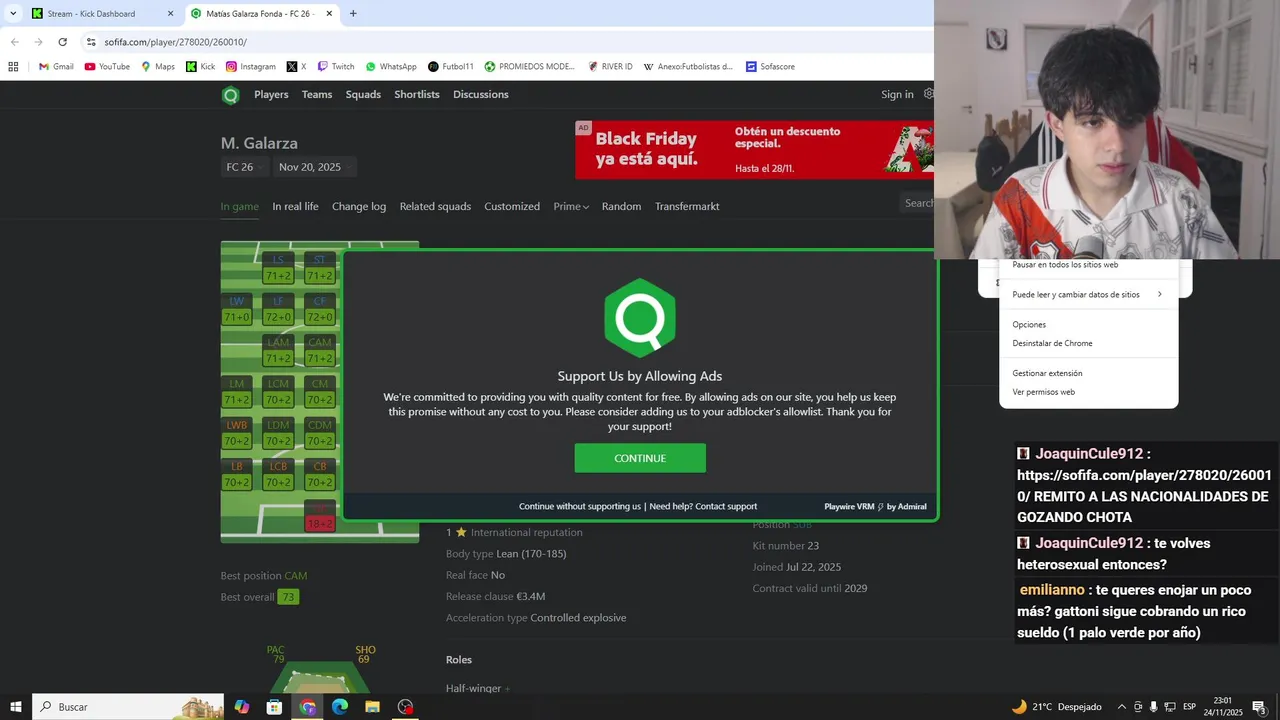
Task: Expand the FC 26 version dropdown
Action: tap(245, 167)
